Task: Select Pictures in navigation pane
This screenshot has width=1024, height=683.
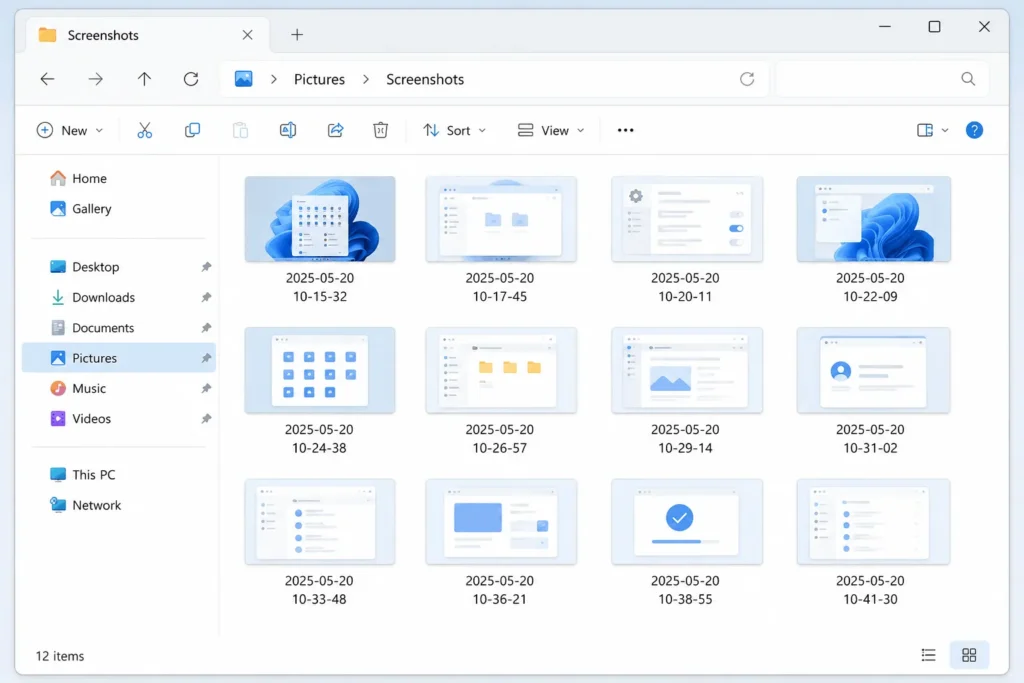Action: pos(119,358)
